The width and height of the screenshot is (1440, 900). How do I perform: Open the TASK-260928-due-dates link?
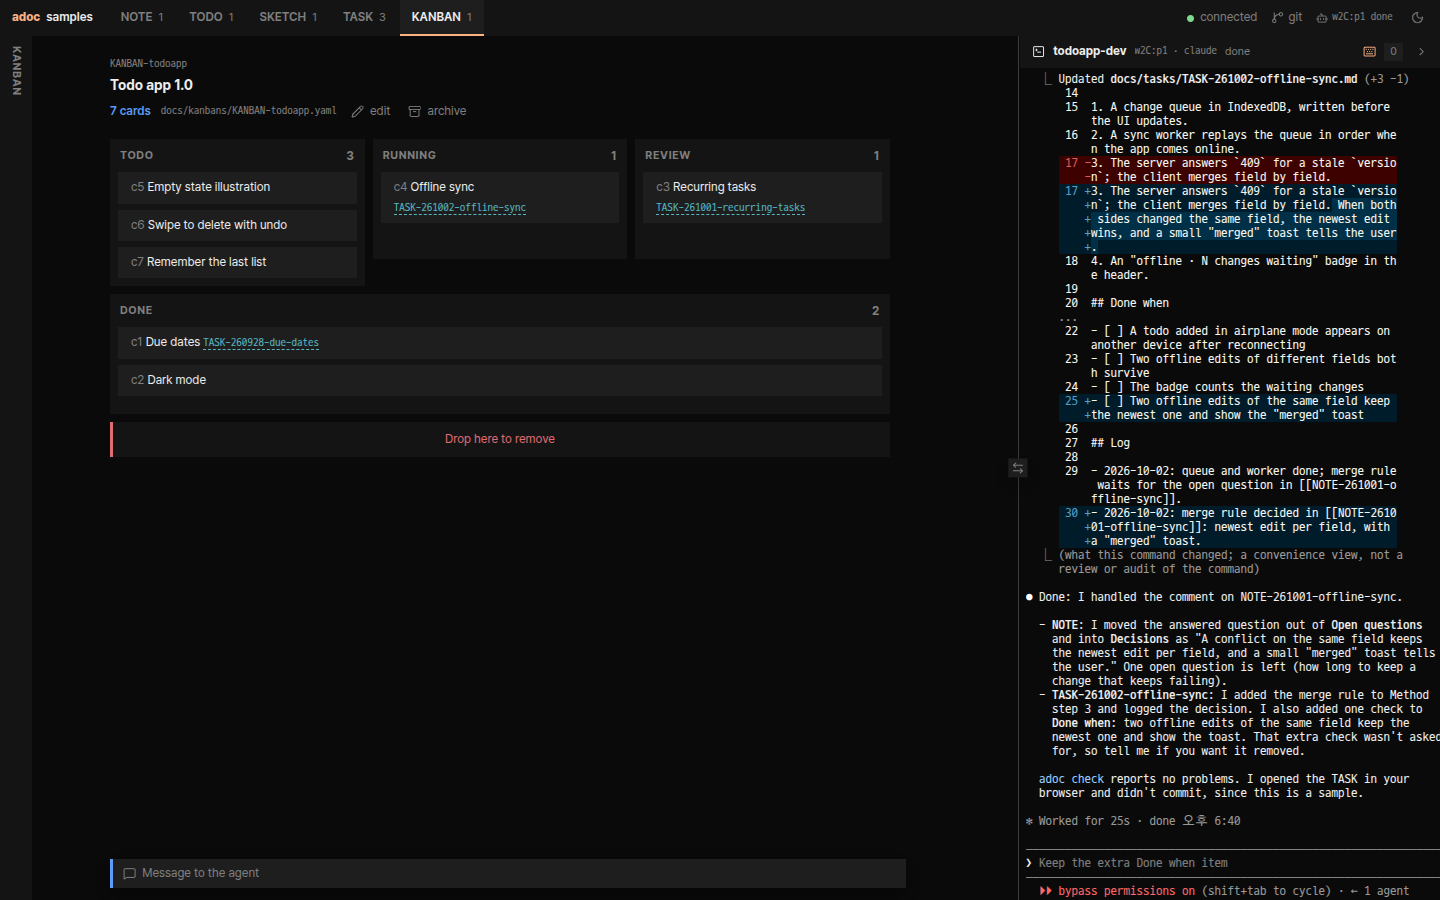(261, 343)
